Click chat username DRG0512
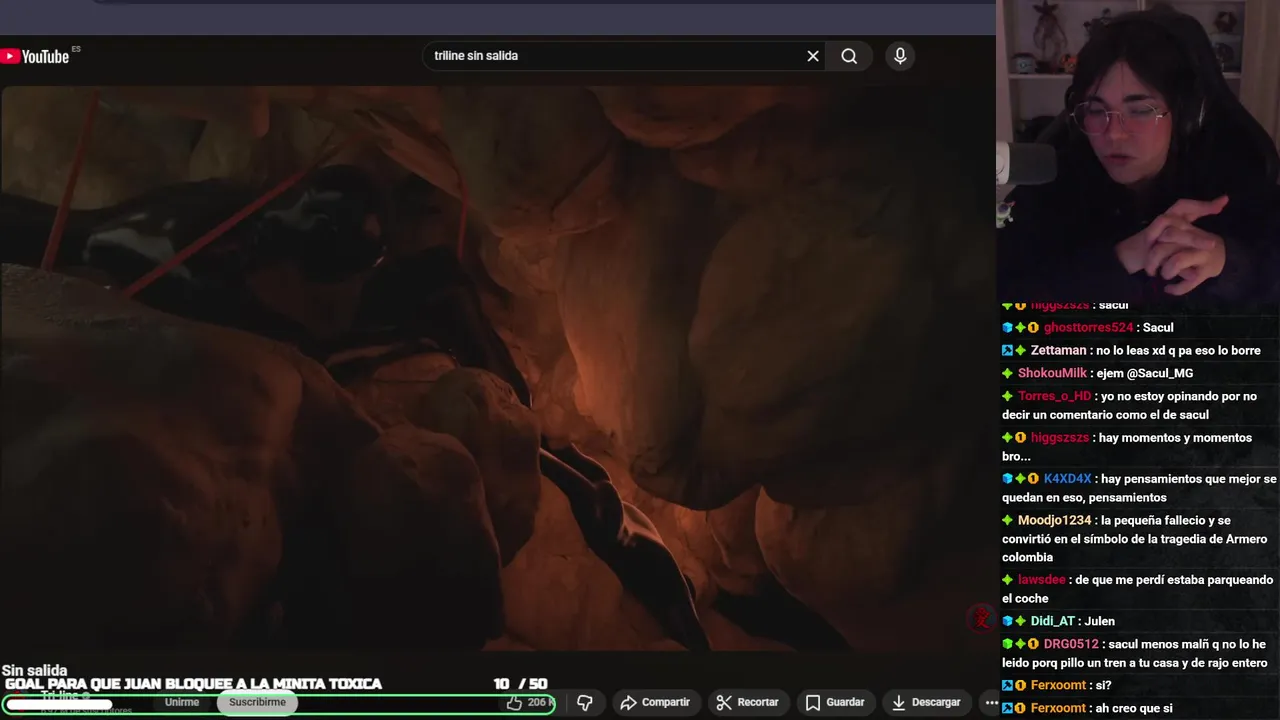This screenshot has width=1280, height=720. click(1071, 644)
